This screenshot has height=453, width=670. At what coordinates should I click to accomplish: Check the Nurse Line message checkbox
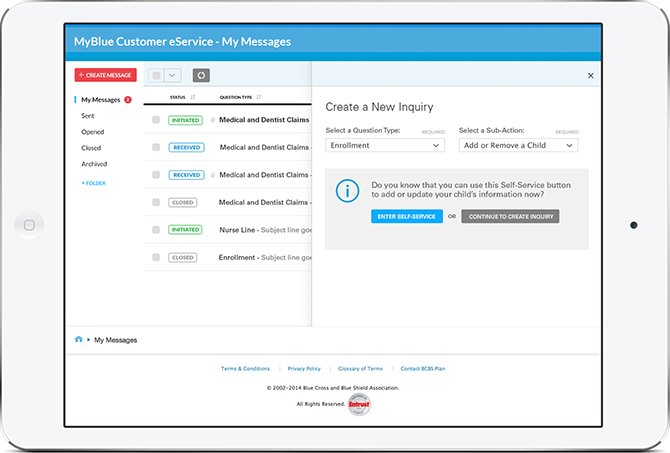point(156,230)
